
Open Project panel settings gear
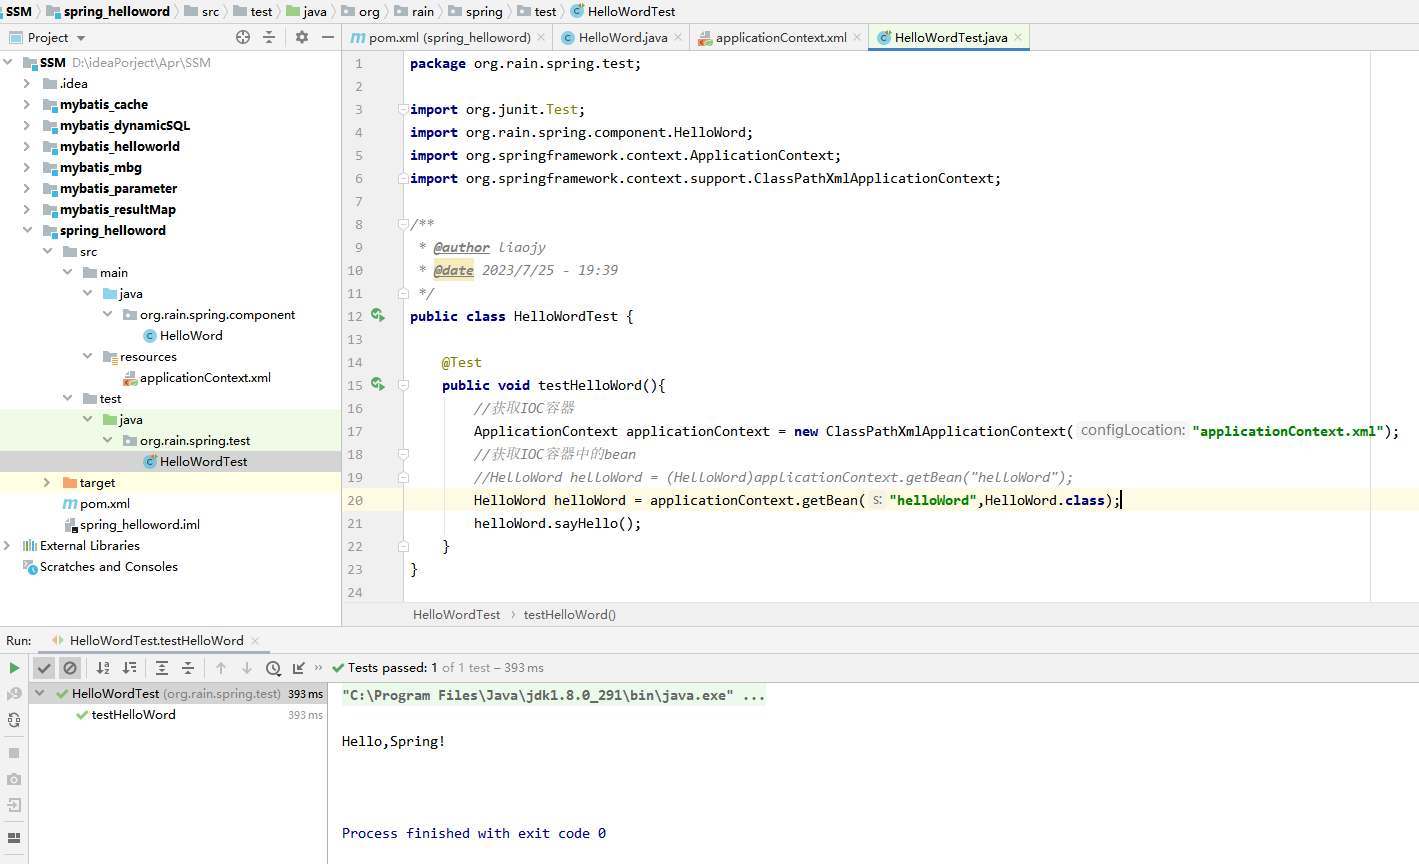302,37
